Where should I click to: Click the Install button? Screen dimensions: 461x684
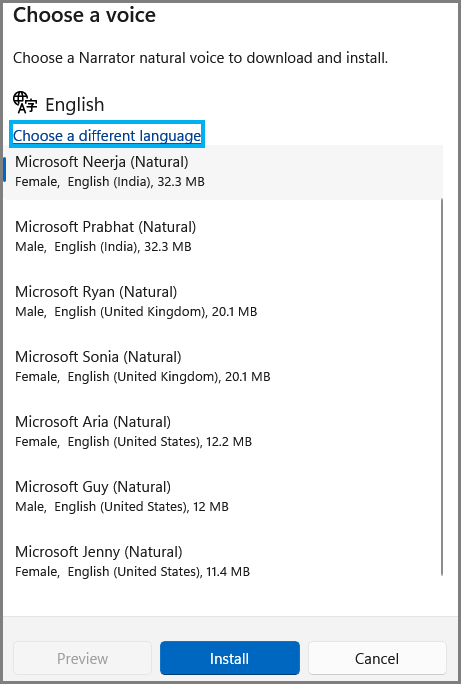pyautogui.click(x=230, y=658)
